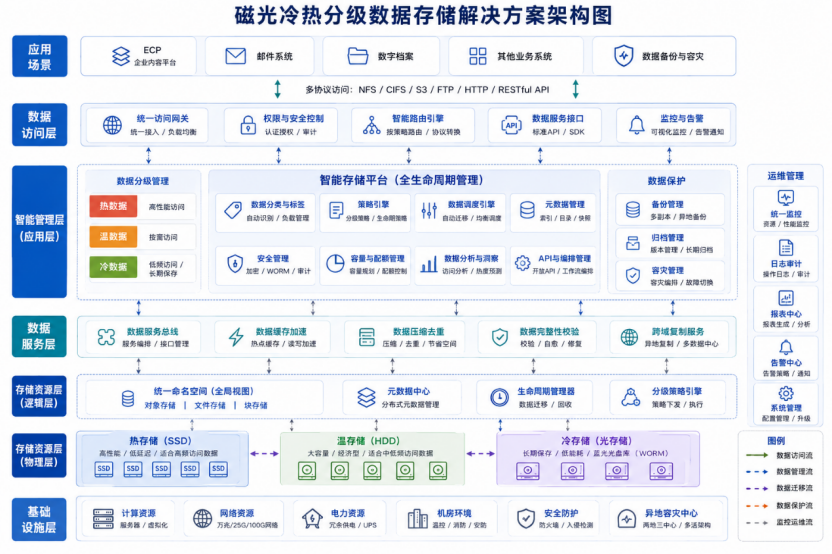Click the envelope icon for 邮件系统
The image size is (832, 554).
pyautogui.click(x=236, y=56)
